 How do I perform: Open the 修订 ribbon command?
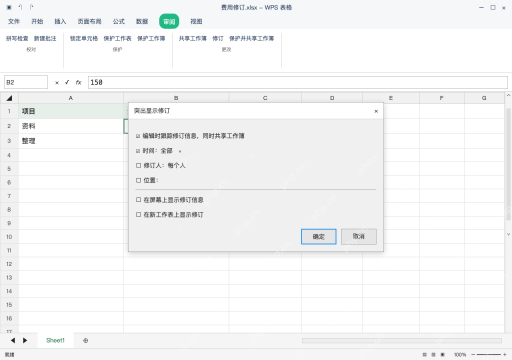[x=218, y=39]
